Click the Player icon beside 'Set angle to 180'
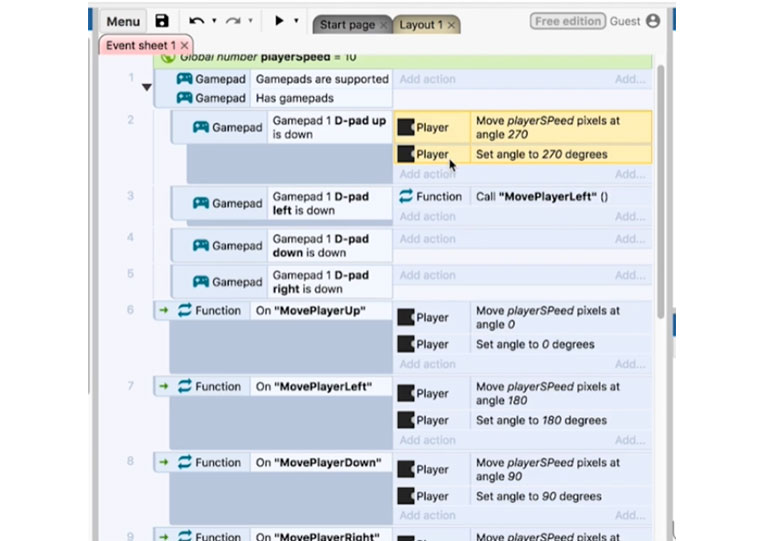Viewport: 763px width, 541px height. point(406,420)
